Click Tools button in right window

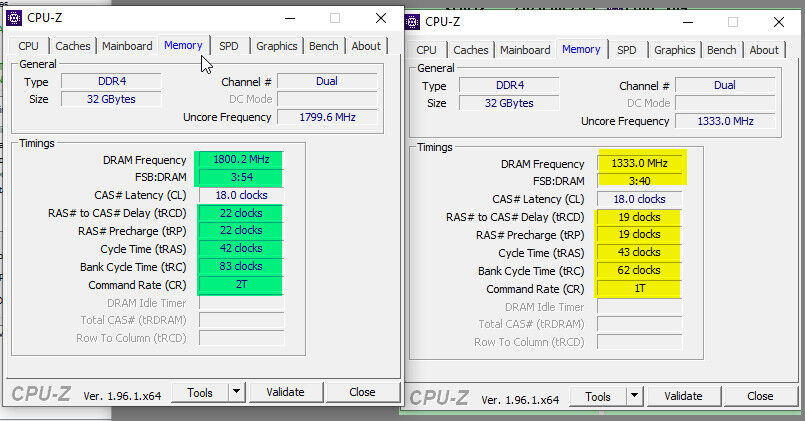point(598,397)
